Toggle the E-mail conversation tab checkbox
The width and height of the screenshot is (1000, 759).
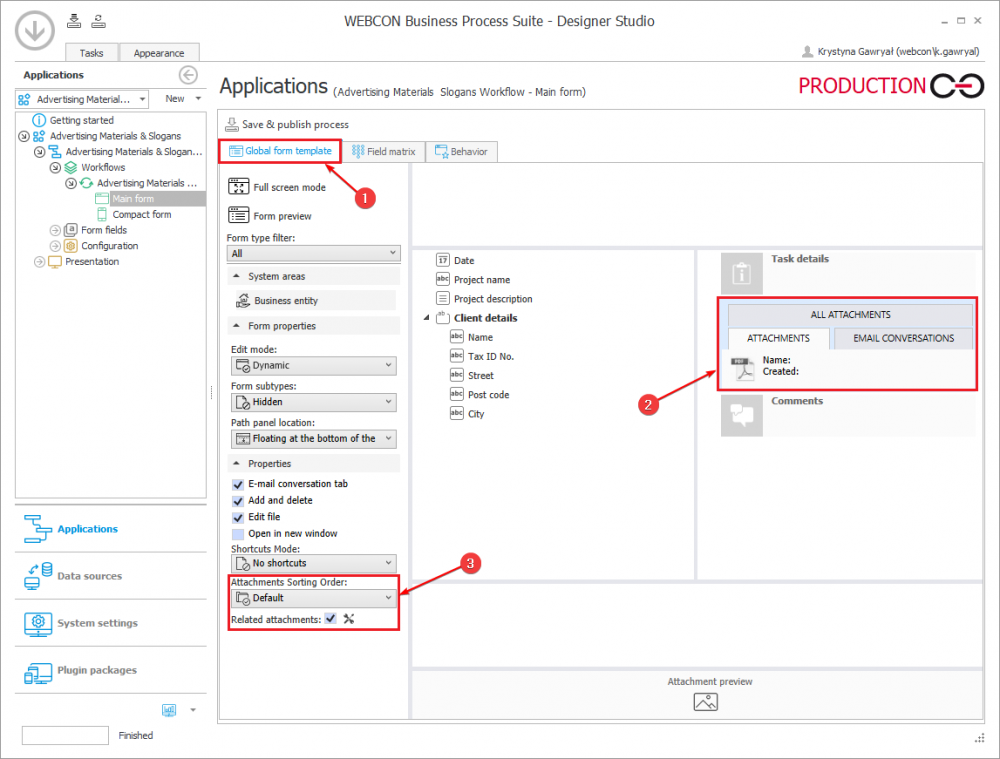[238, 484]
